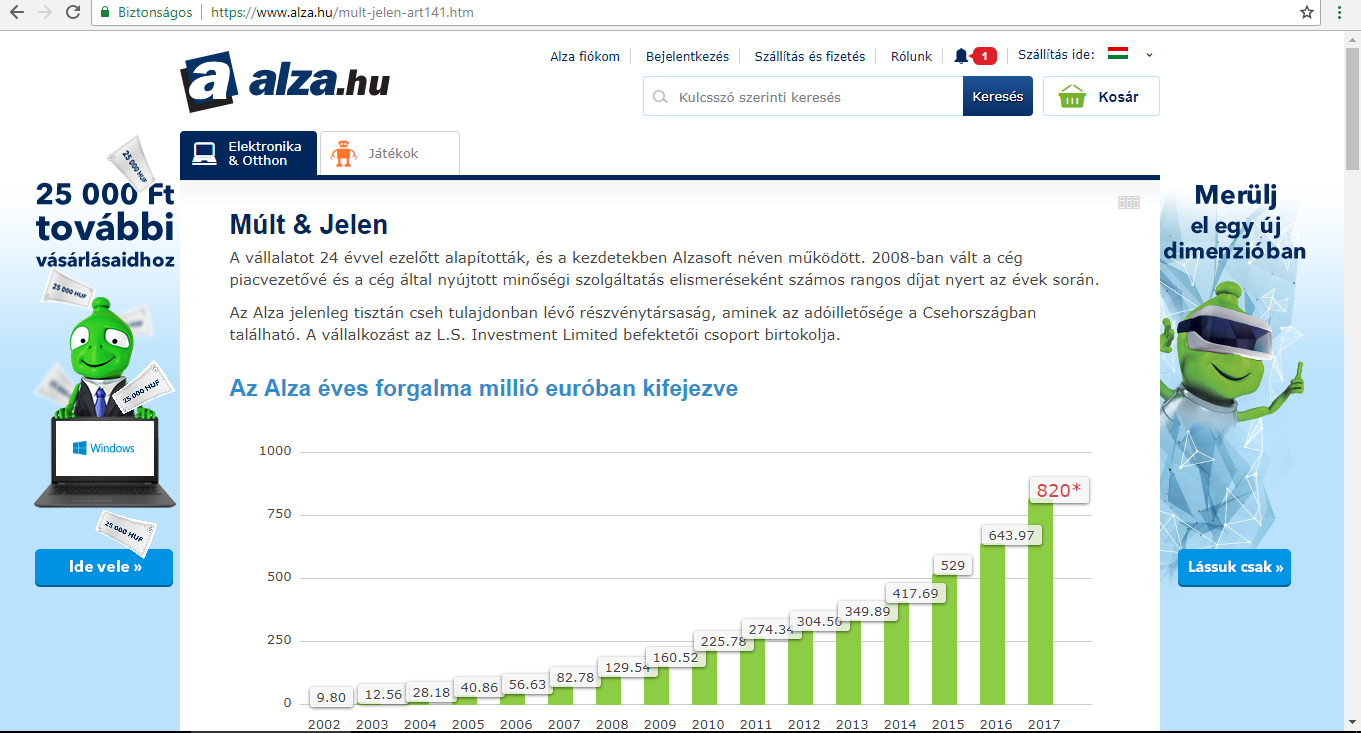The width and height of the screenshot is (1361, 733).
Task: Click the Lássuk csak » banner button
Action: (x=1234, y=567)
